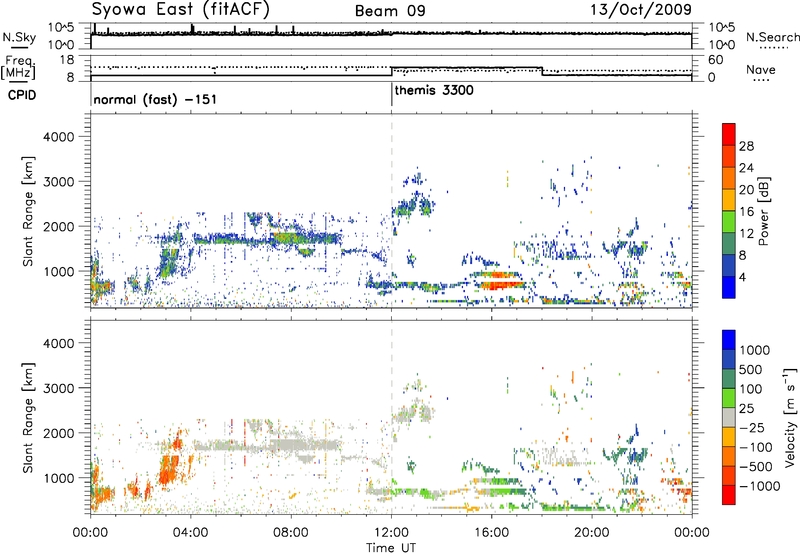Select the "themis 3300" CPID entry

434,91
